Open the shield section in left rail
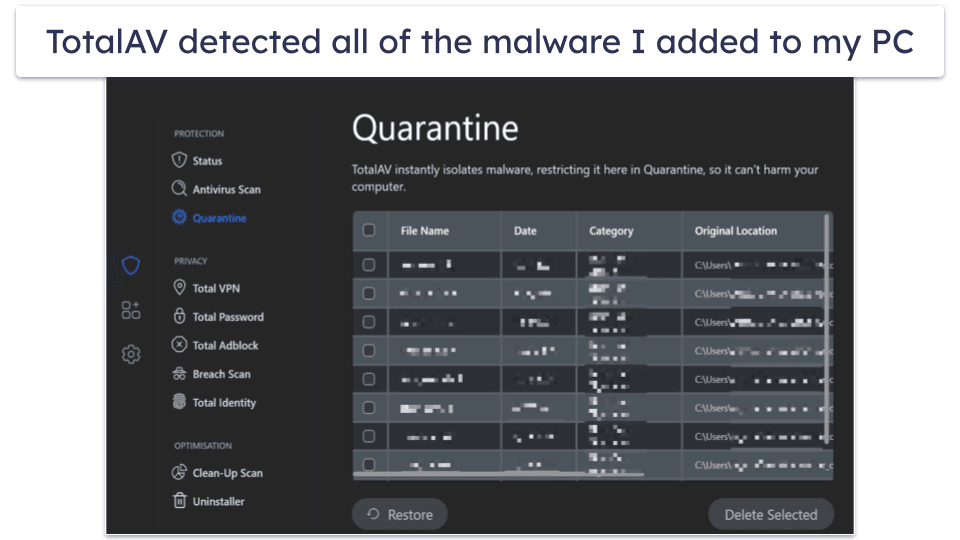This screenshot has height=540, width=960. (x=130, y=265)
